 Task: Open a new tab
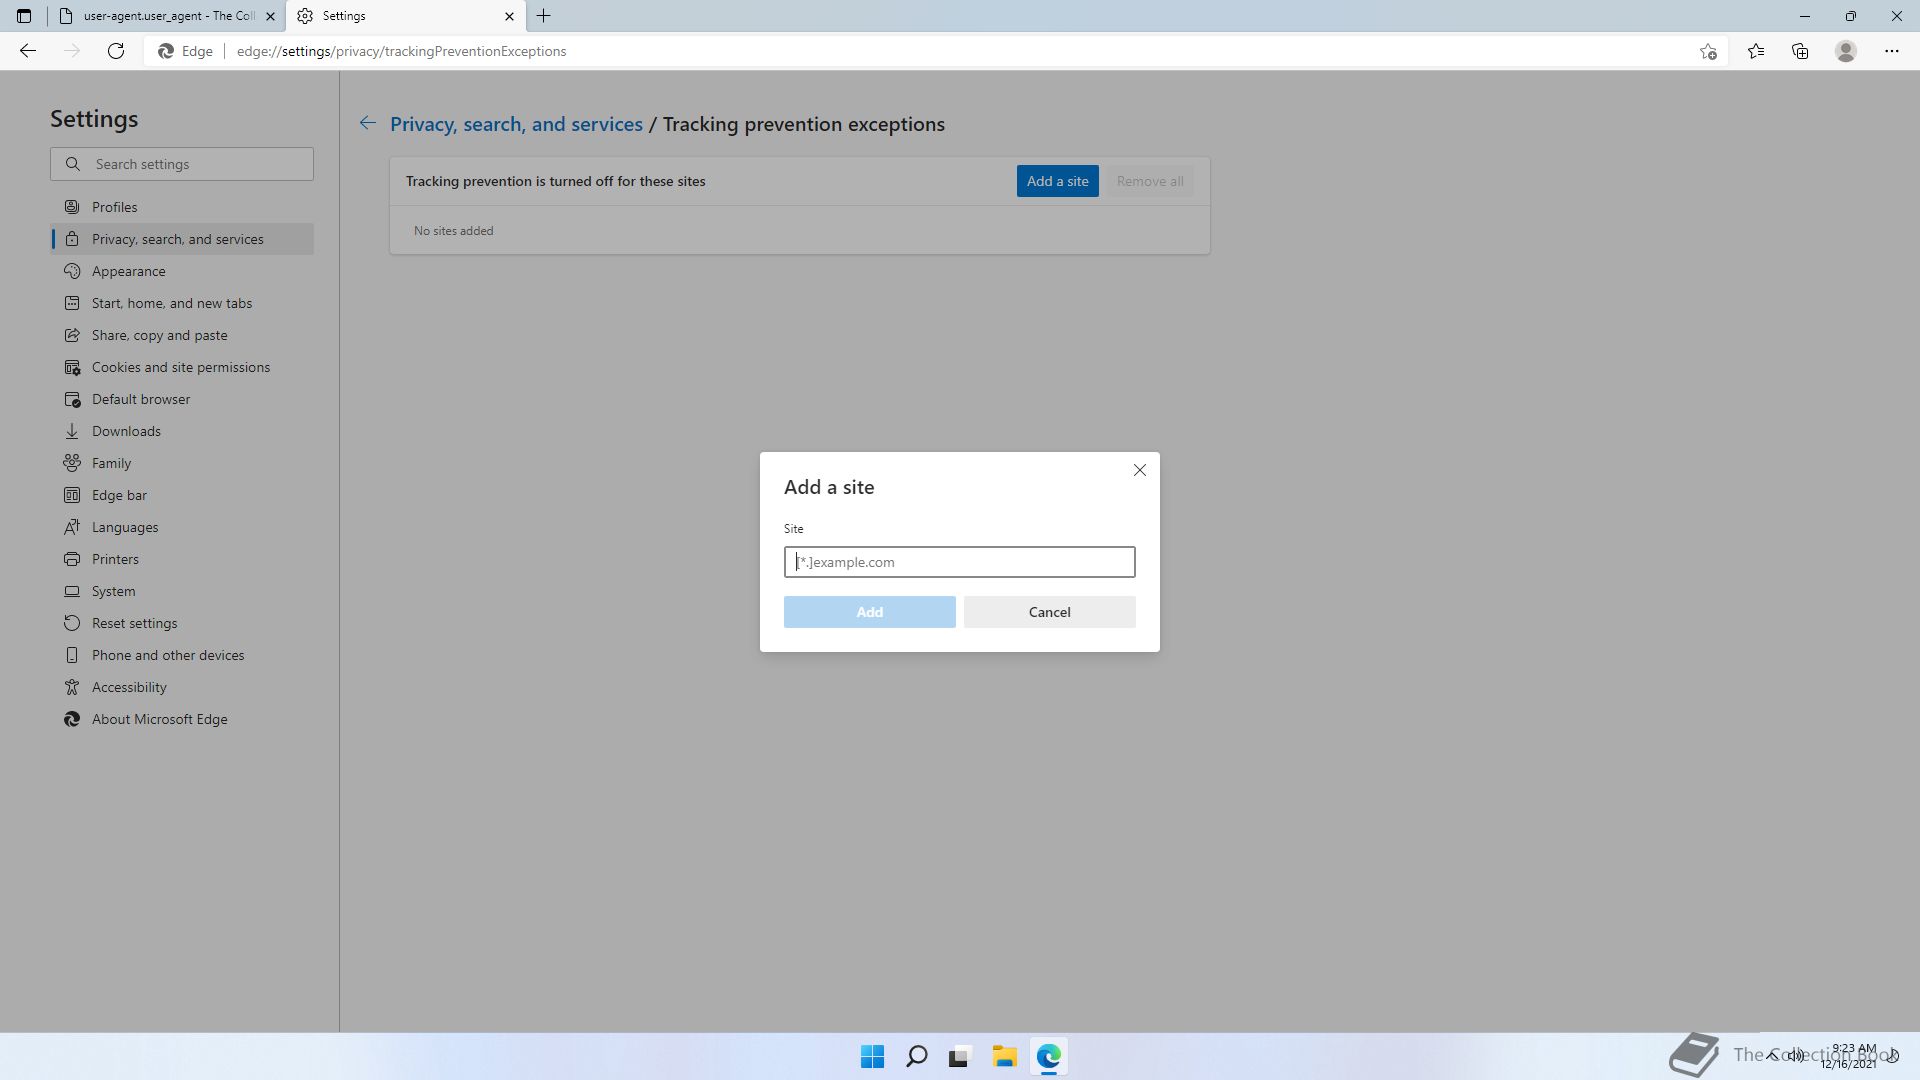coord(544,16)
